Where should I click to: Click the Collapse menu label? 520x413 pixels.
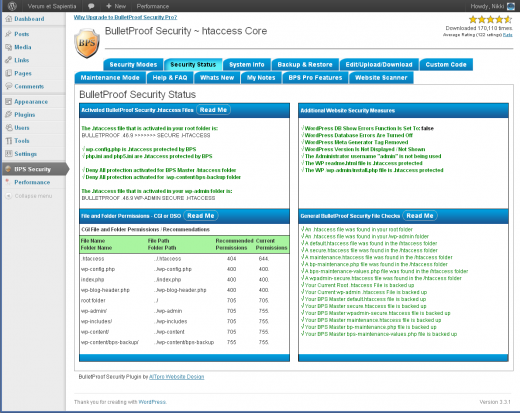coord(33,196)
